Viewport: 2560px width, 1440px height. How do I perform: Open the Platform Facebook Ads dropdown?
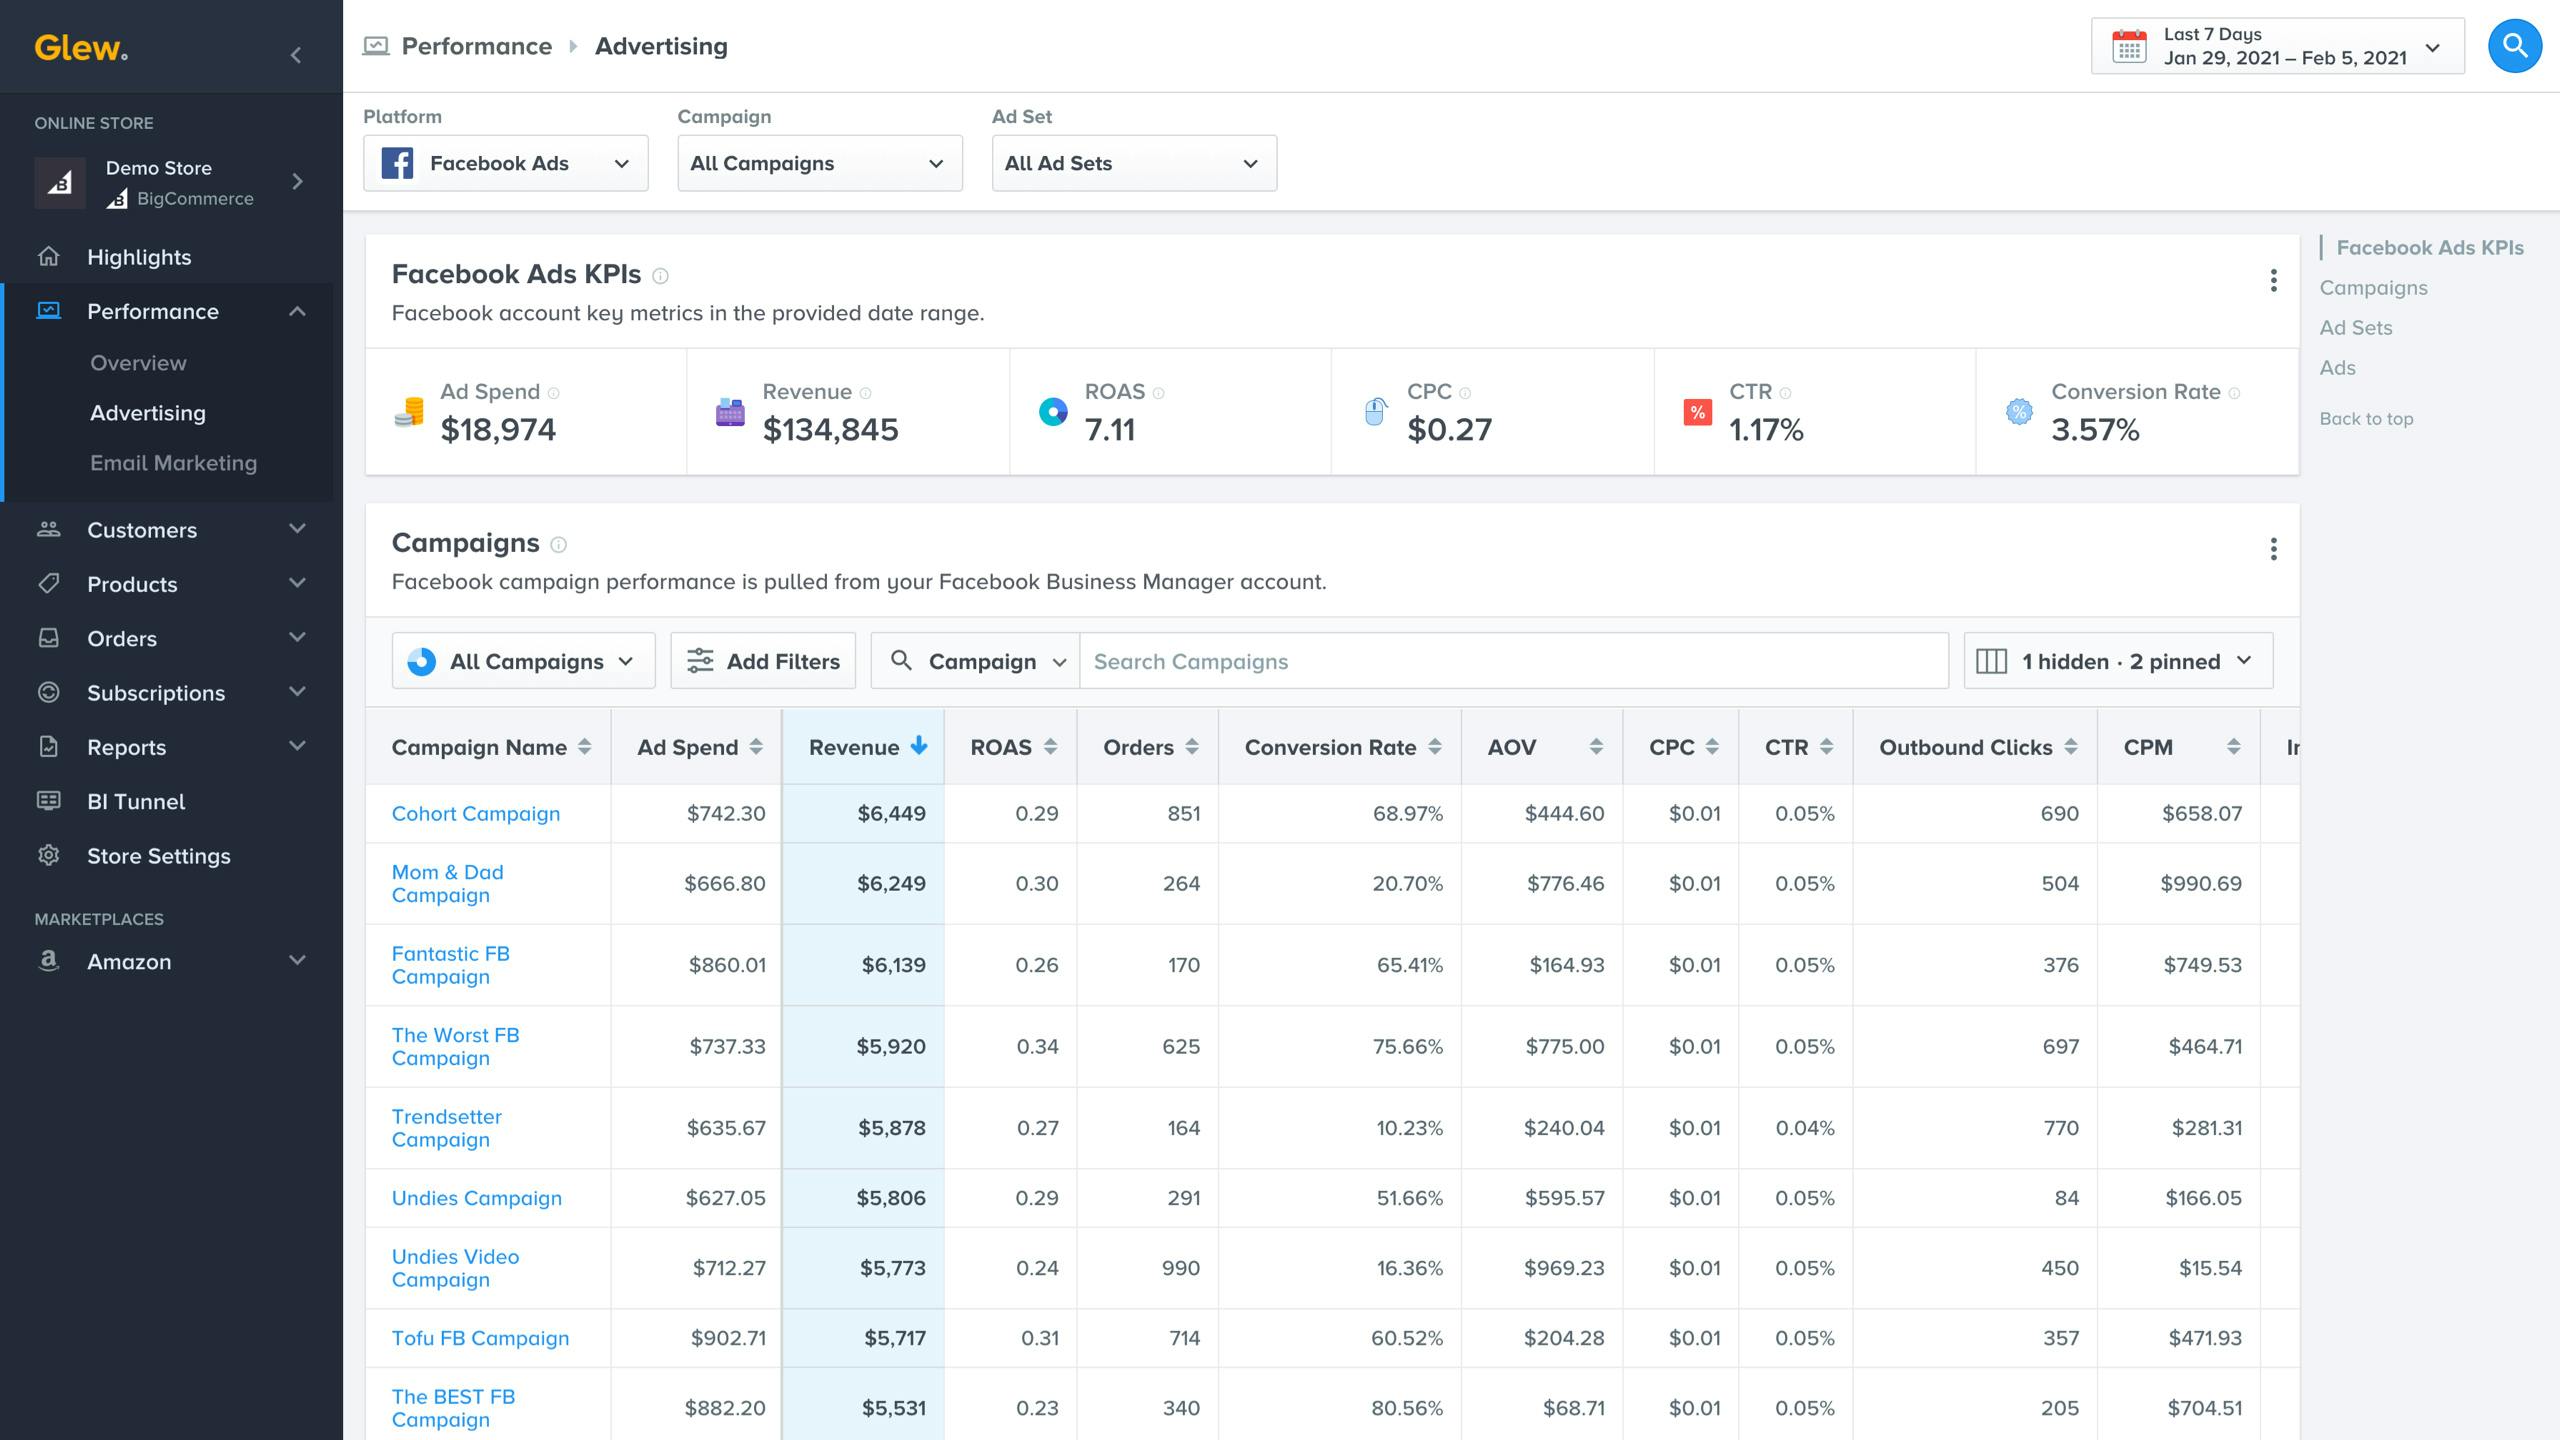[x=506, y=163]
